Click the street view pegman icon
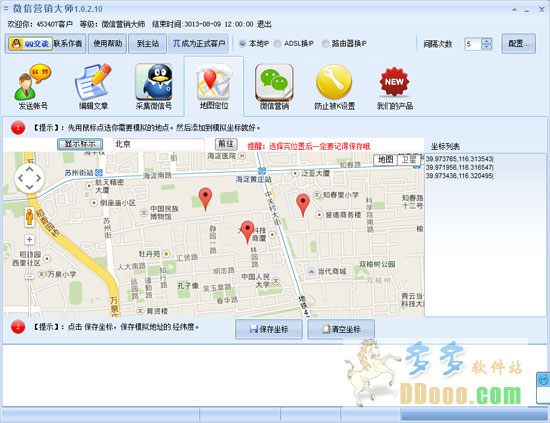The width and height of the screenshot is (550, 423). 29,217
